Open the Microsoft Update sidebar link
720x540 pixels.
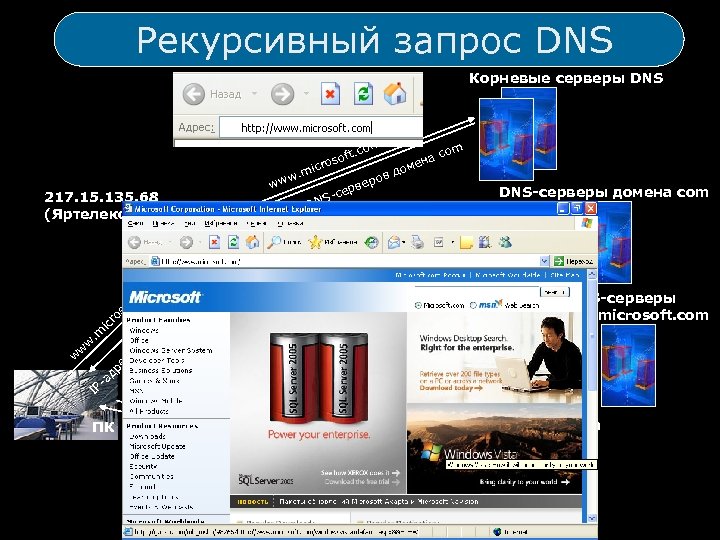coord(158,446)
